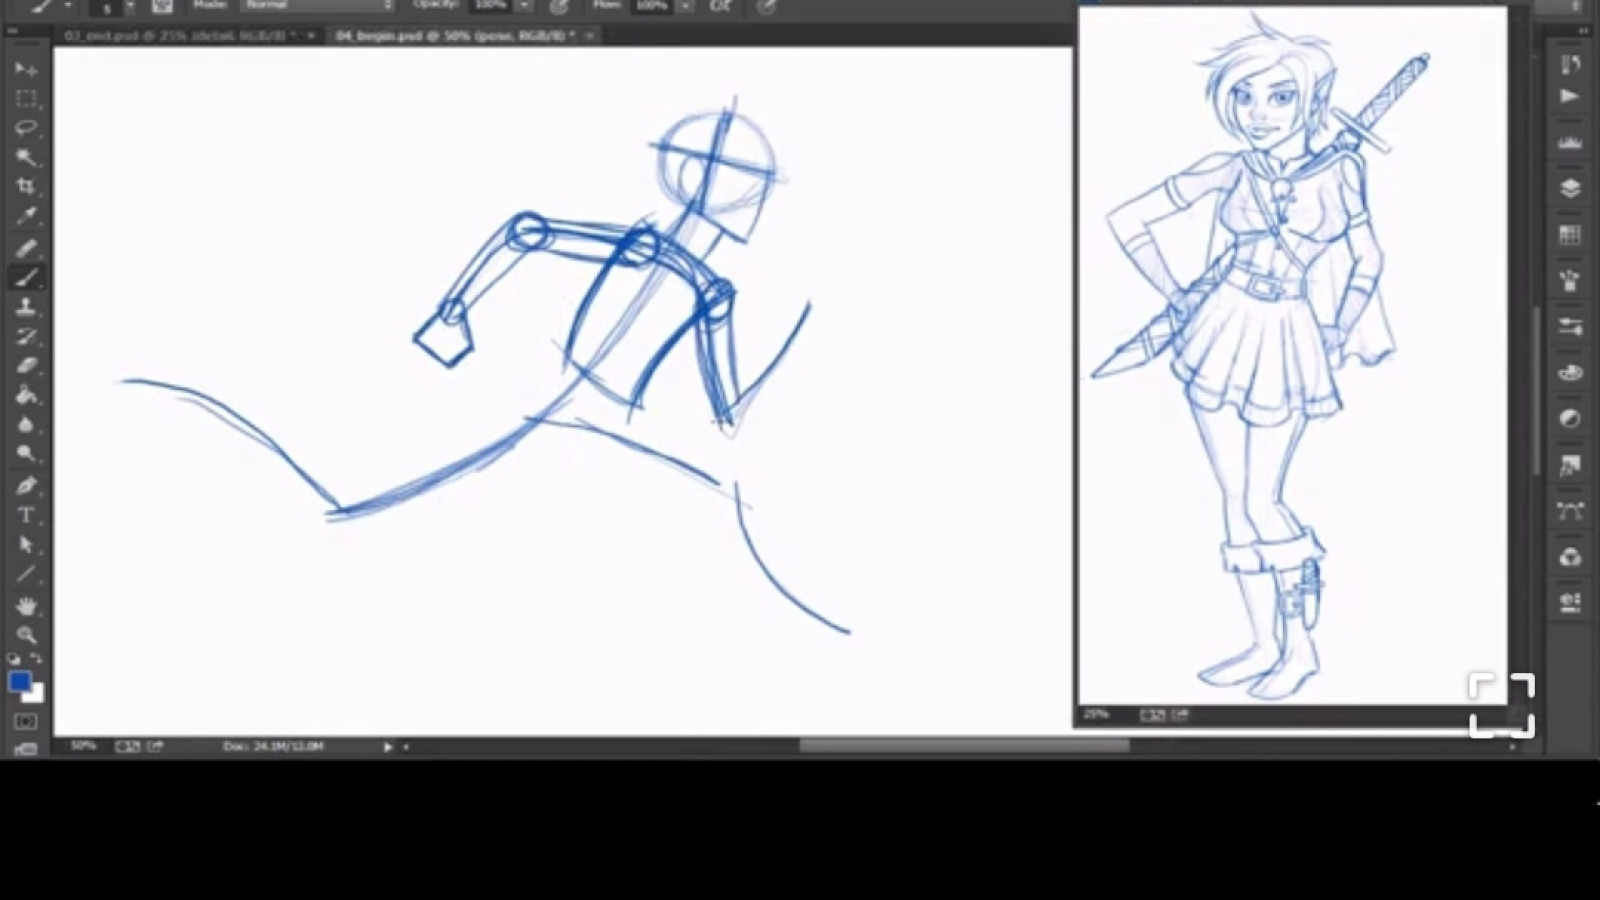Open the Actions panel play icon

(x=1570, y=97)
